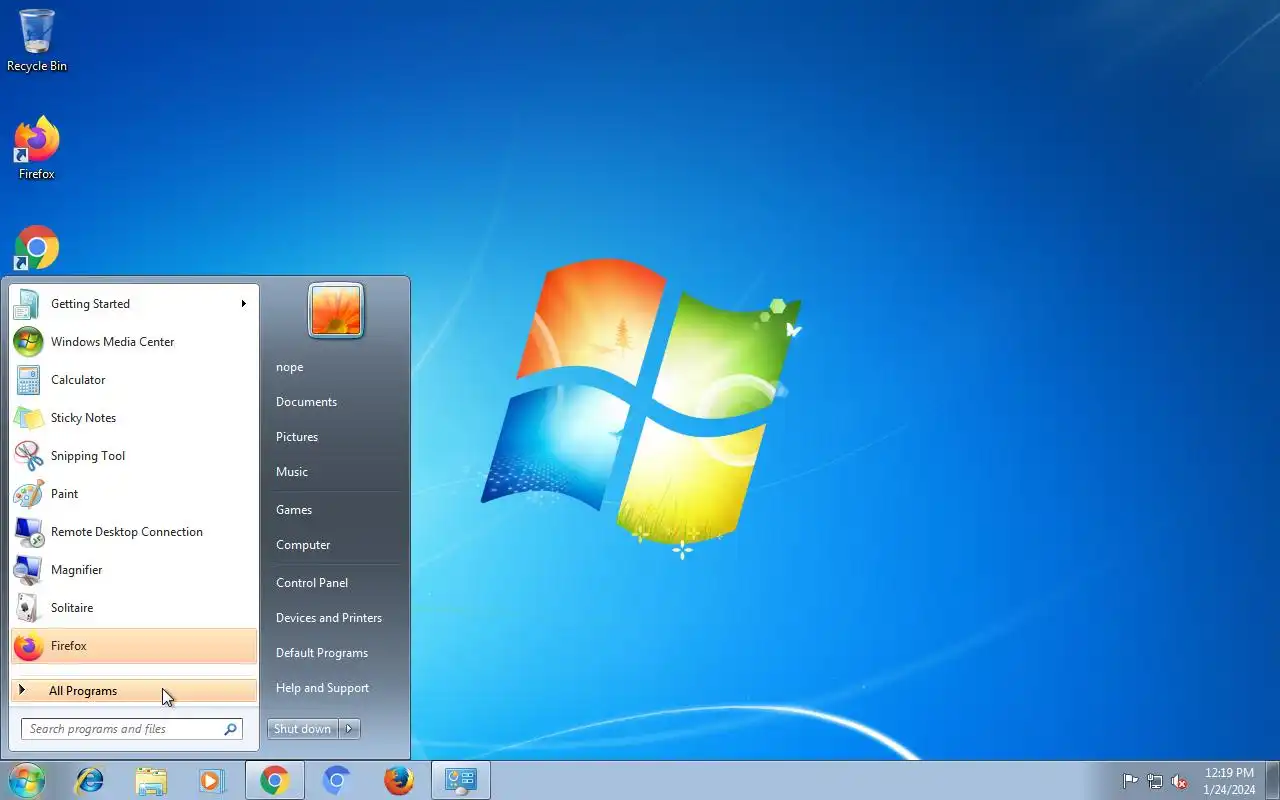The image size is (1280, 800).
Task: Open Recycle Bin on the desktop
Action: click(x=37, y=40)
